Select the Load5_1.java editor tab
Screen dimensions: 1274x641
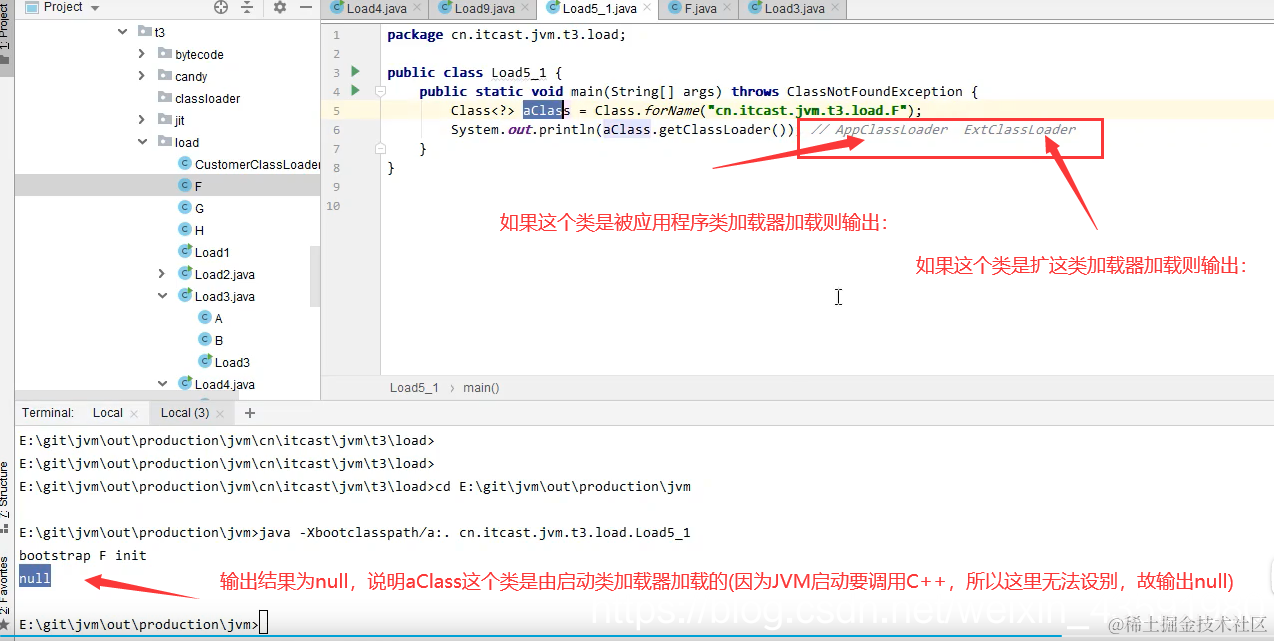click(x=599, y=9)
